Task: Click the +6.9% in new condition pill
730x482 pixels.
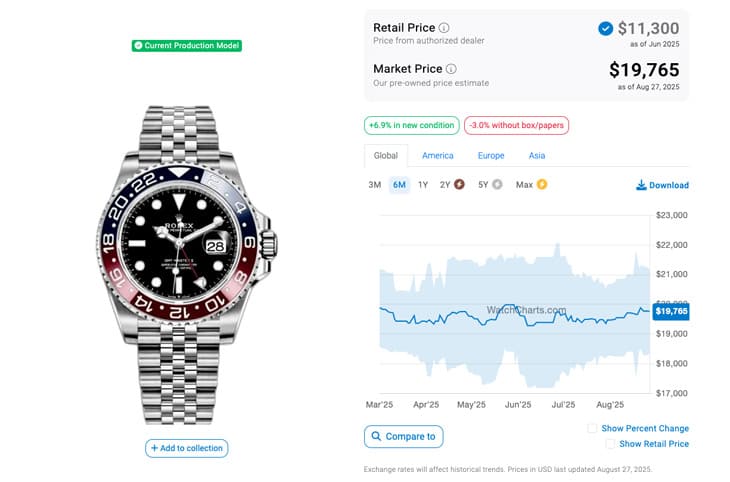Action: 412,125
